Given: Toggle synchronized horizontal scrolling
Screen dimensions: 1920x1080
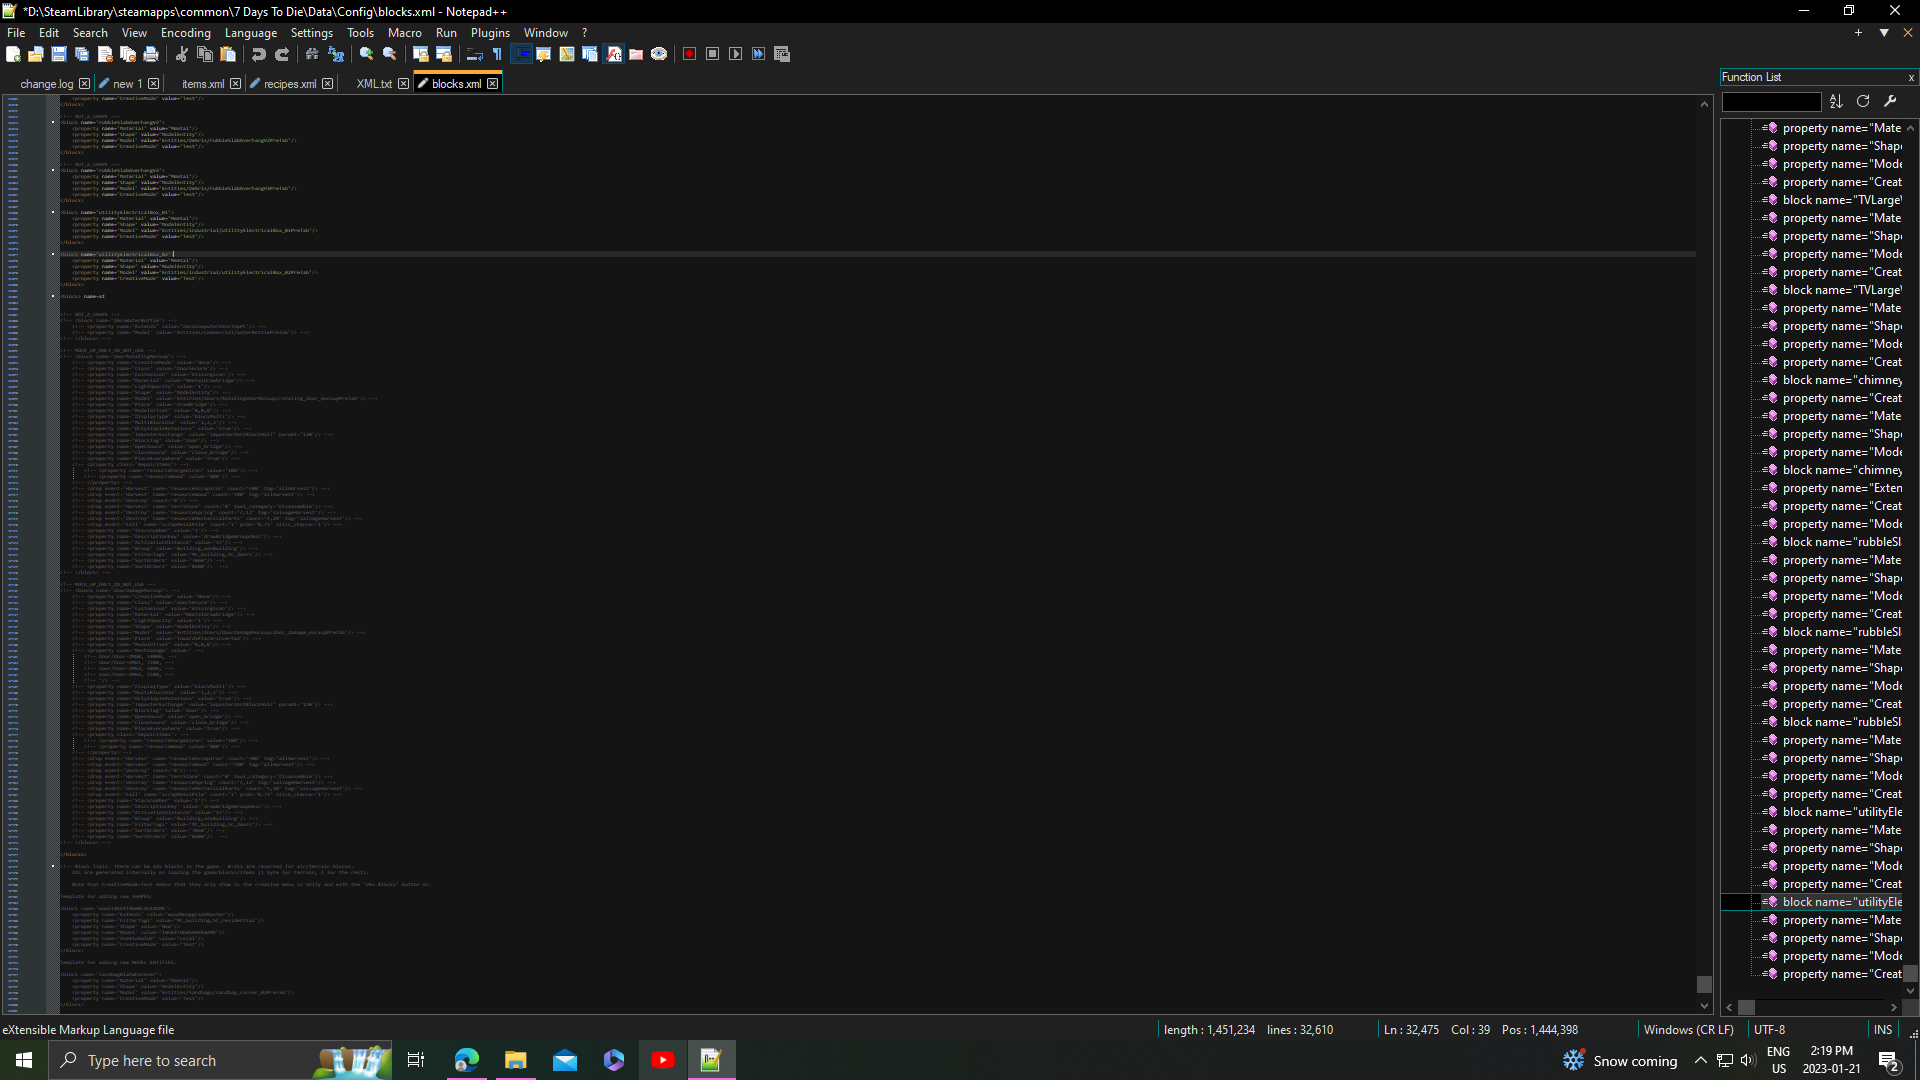Looking at the screenshot, I should (x=444, y=54).
